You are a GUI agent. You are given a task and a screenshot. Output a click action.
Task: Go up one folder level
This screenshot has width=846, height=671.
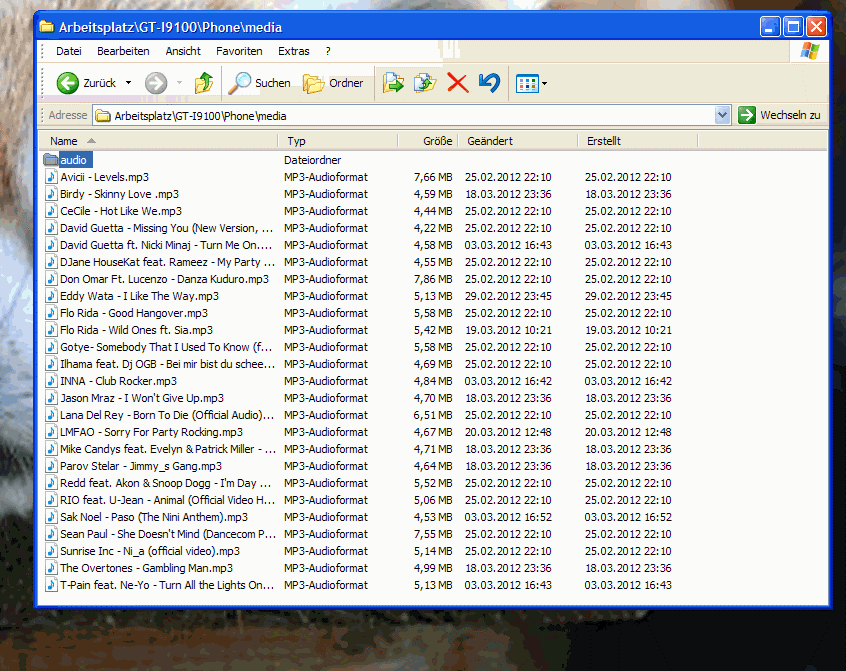pos(204,83)
